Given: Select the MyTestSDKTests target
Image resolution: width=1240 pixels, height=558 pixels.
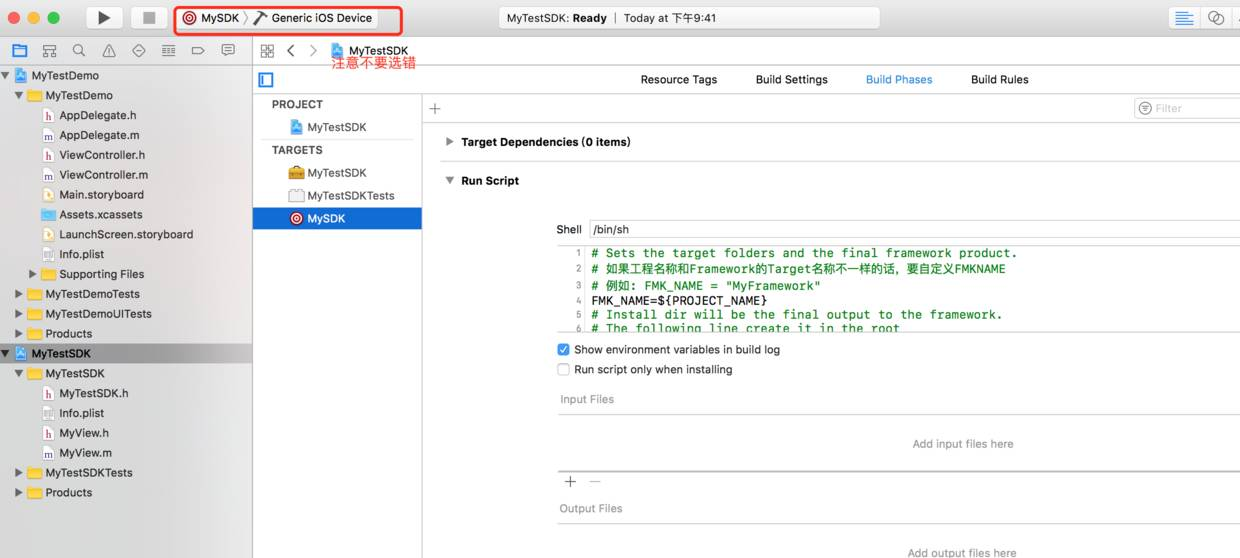Looking at the screenshot, I should (350, 196).
